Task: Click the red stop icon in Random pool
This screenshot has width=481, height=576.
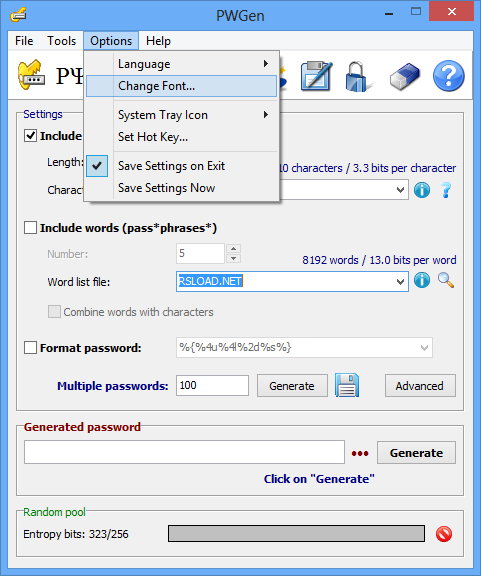Action: [444, 534]
